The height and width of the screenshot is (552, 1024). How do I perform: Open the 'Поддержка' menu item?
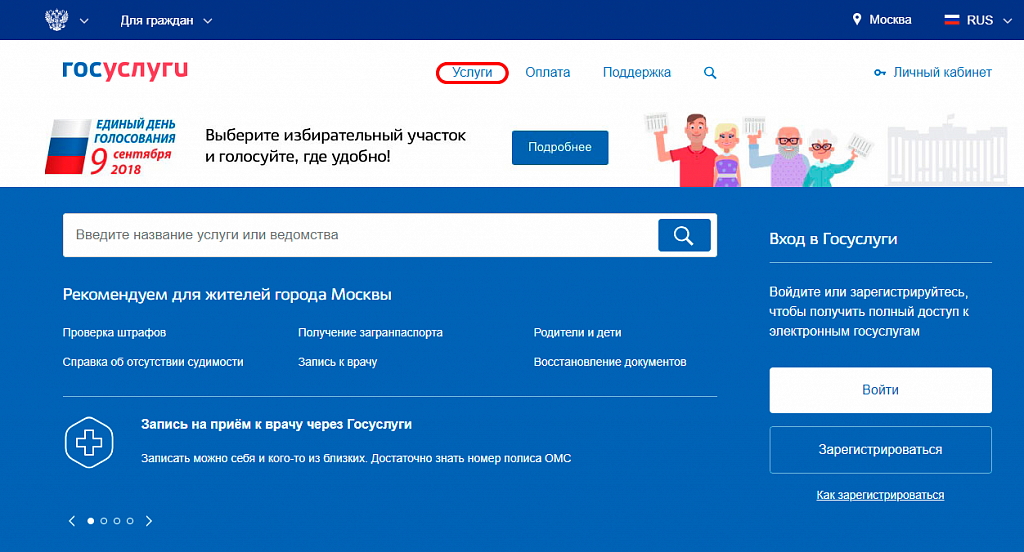[x=637, y=73]
